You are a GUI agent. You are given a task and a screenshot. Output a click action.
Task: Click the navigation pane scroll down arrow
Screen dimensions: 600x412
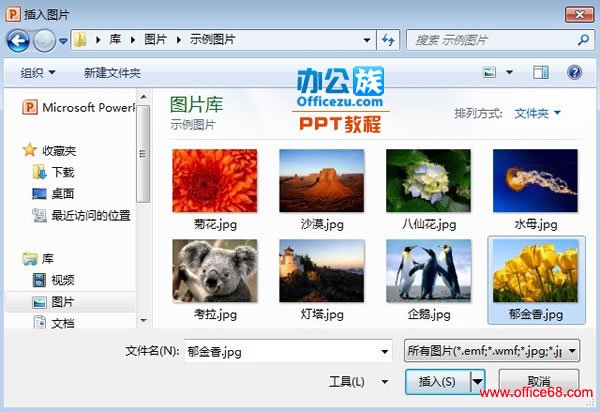coord(143,321)
